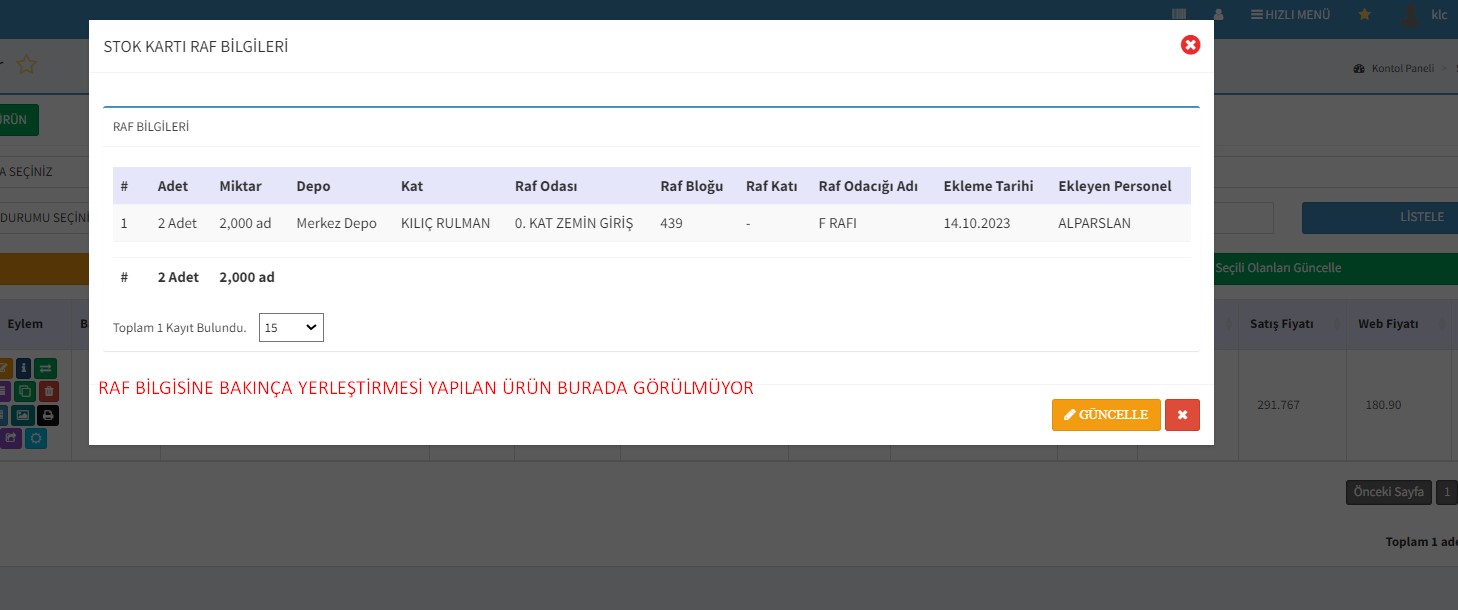Click the user profile icon in top bar

click(1218, 15)
